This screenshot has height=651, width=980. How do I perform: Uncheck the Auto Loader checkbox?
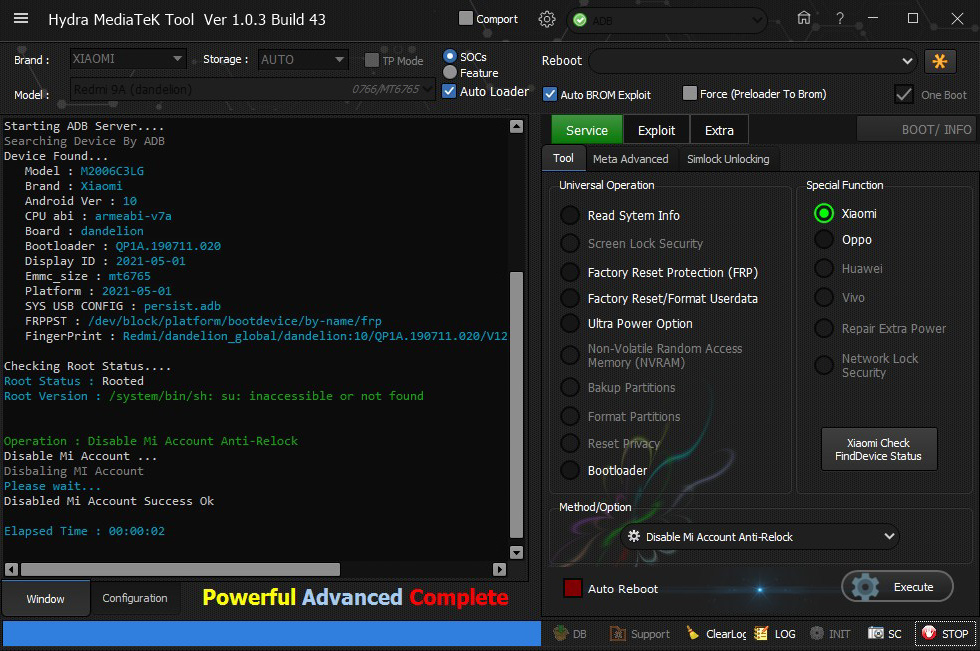[x=450, y=91]
